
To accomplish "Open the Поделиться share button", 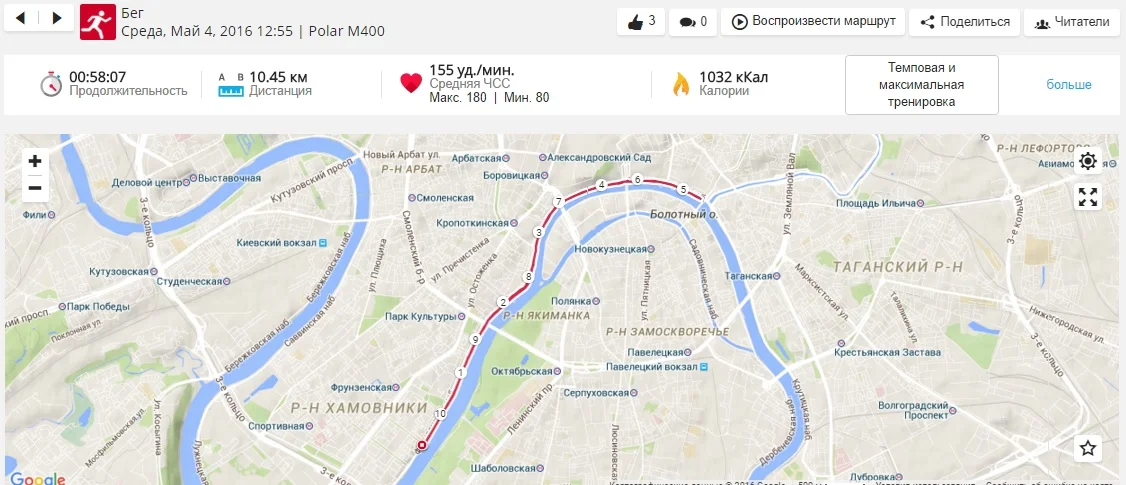I will (x=964, y=22).
